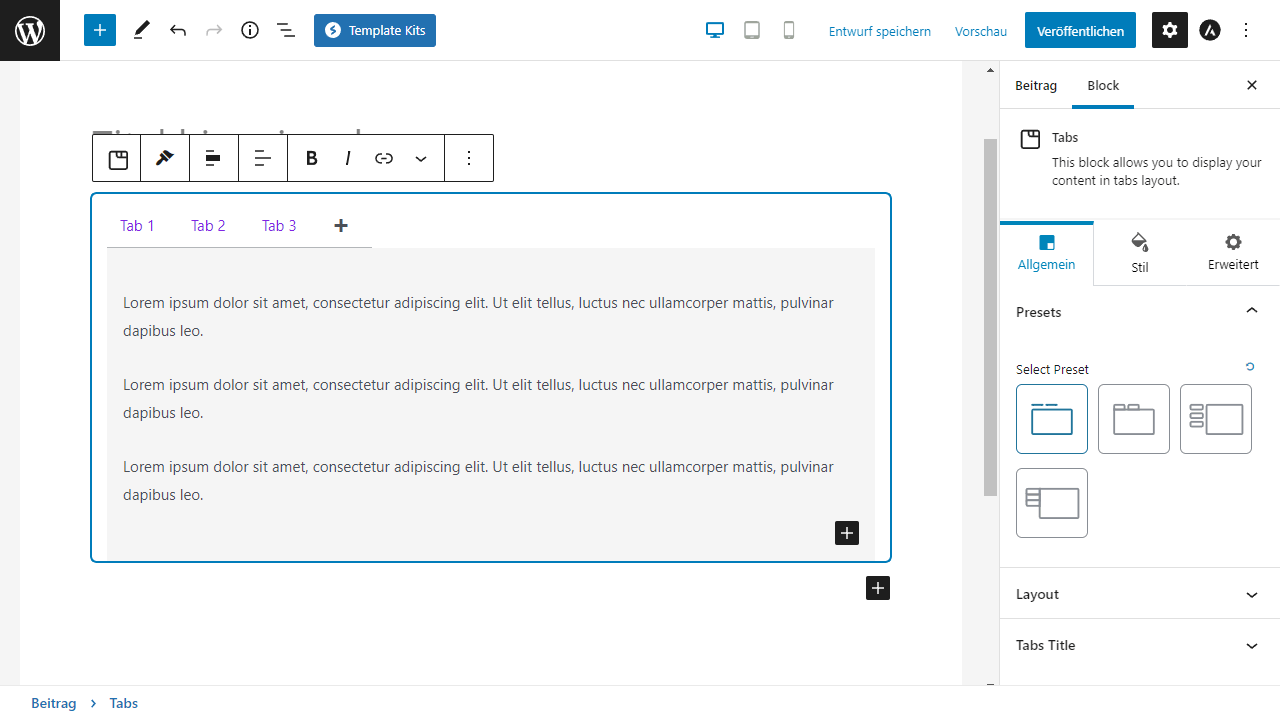Image resolution: width=1280 pixels, height=720 pixels.
Task: Click the Veröffentlichen button
Action: tap(1080, 31)
